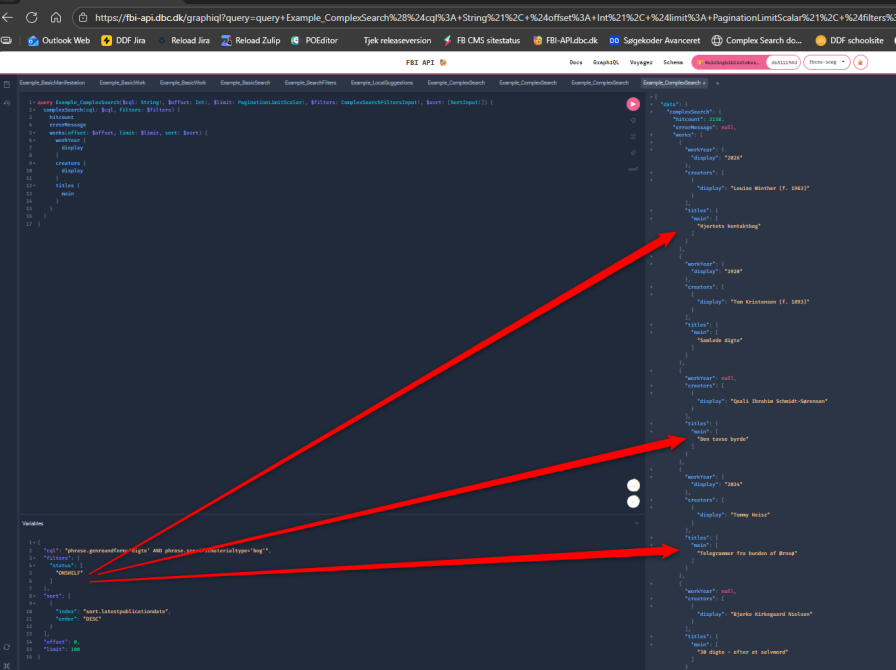This screenshot has width=896, height=670.
Task: Click the browser home icon
Action: point(55,17)
